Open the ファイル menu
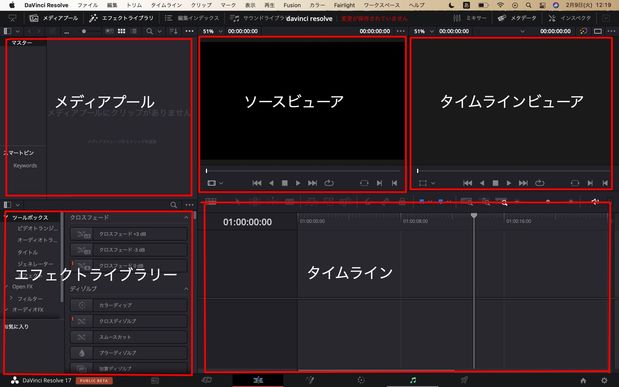This screenshot has width=619, height=387. point(87,5)
